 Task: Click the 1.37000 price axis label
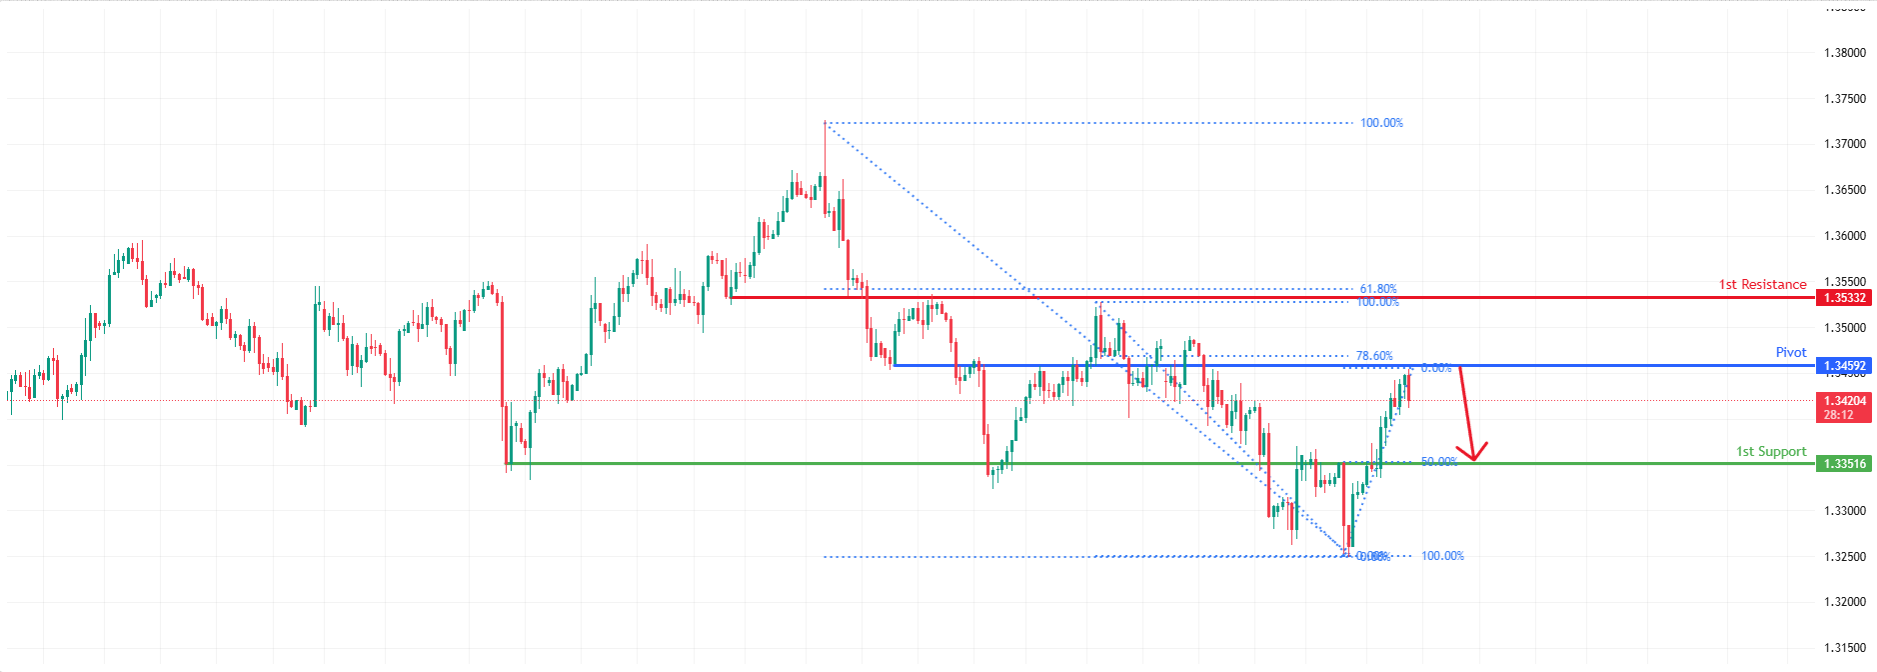[x=1844, y=144]
